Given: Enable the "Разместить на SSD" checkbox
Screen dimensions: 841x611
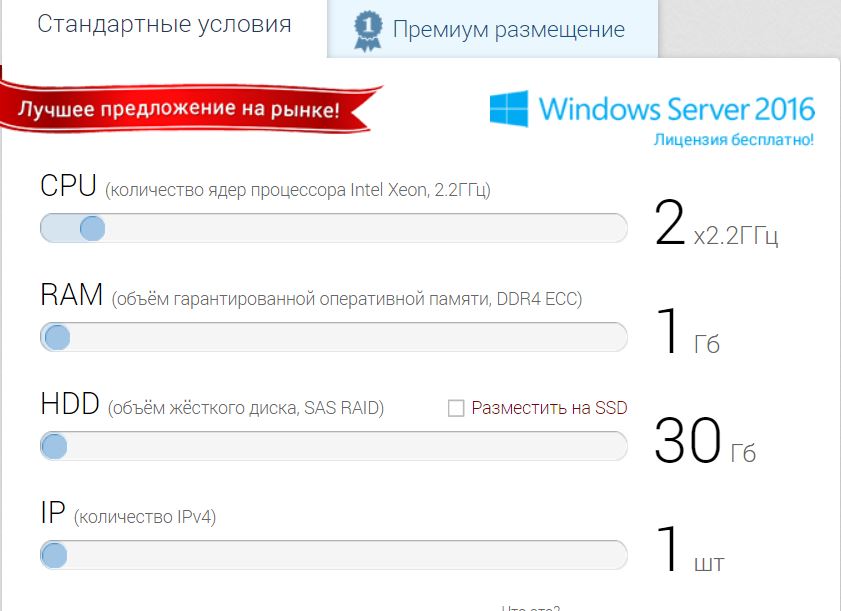Looking at the screenshot, I should pyautogui.click(x=456, y=408).
